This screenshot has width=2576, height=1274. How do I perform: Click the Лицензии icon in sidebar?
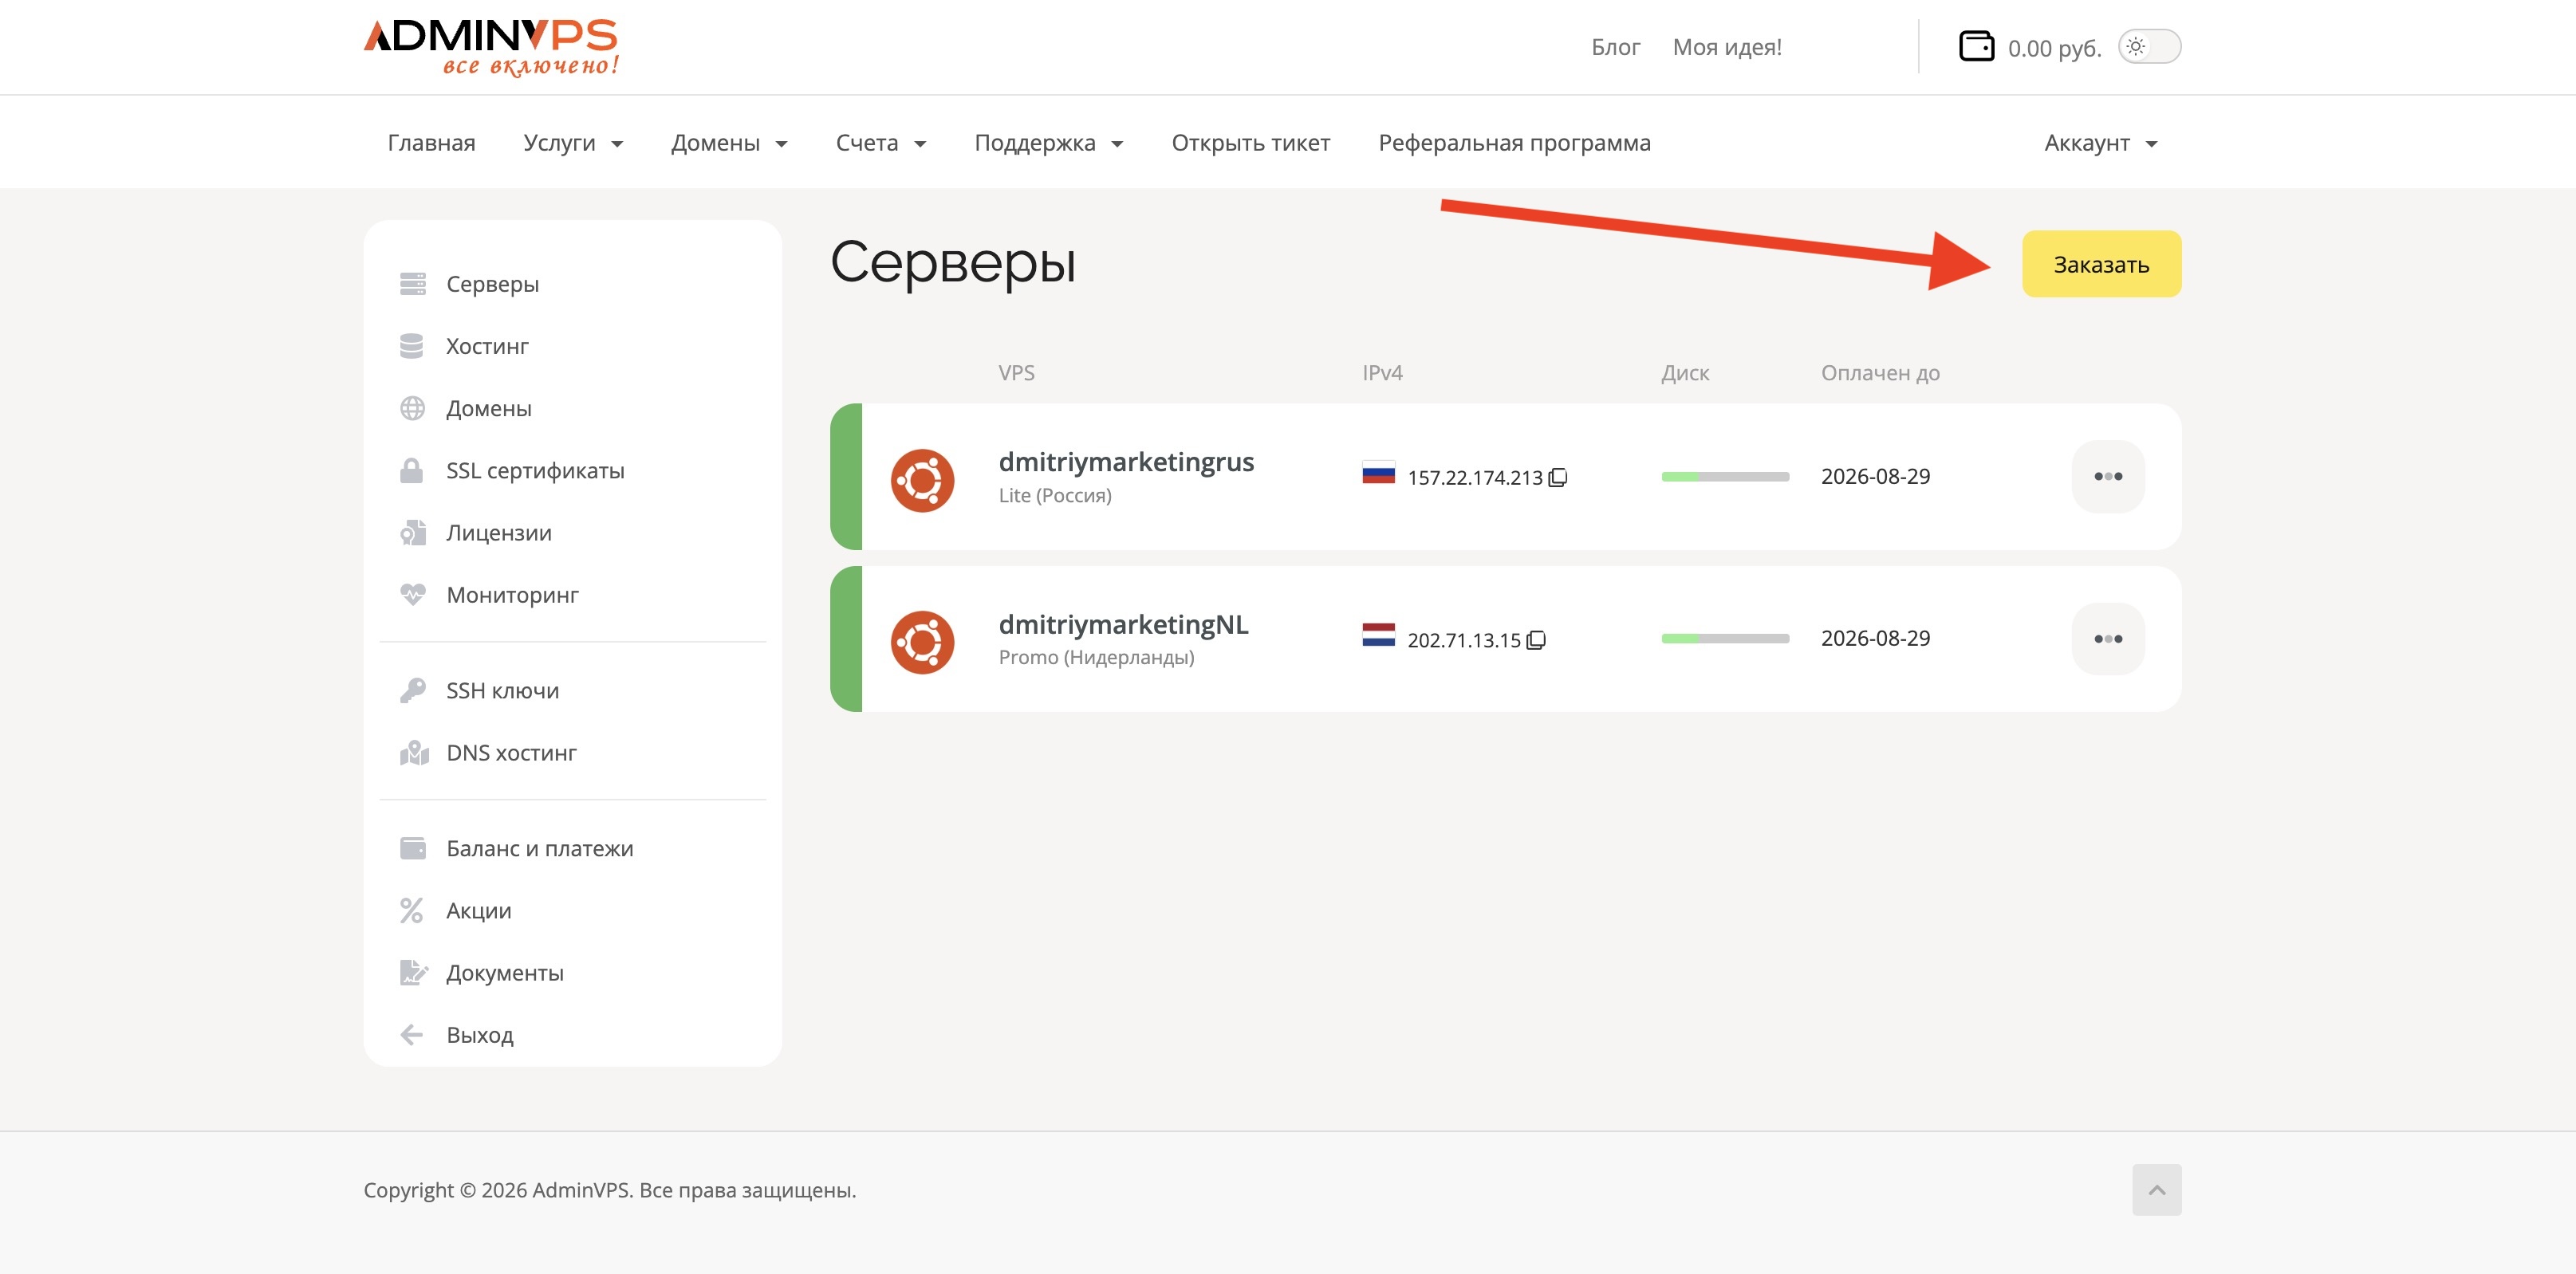413,533
